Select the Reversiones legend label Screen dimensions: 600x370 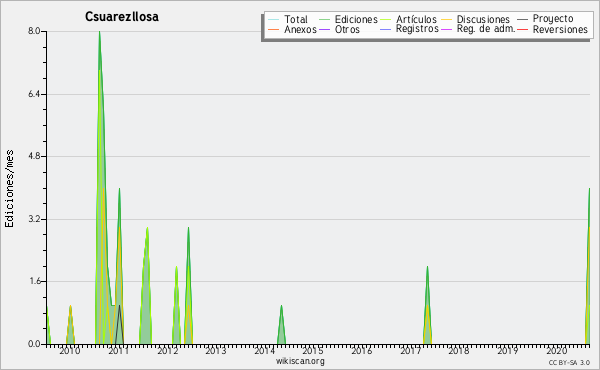click(560, 29)
